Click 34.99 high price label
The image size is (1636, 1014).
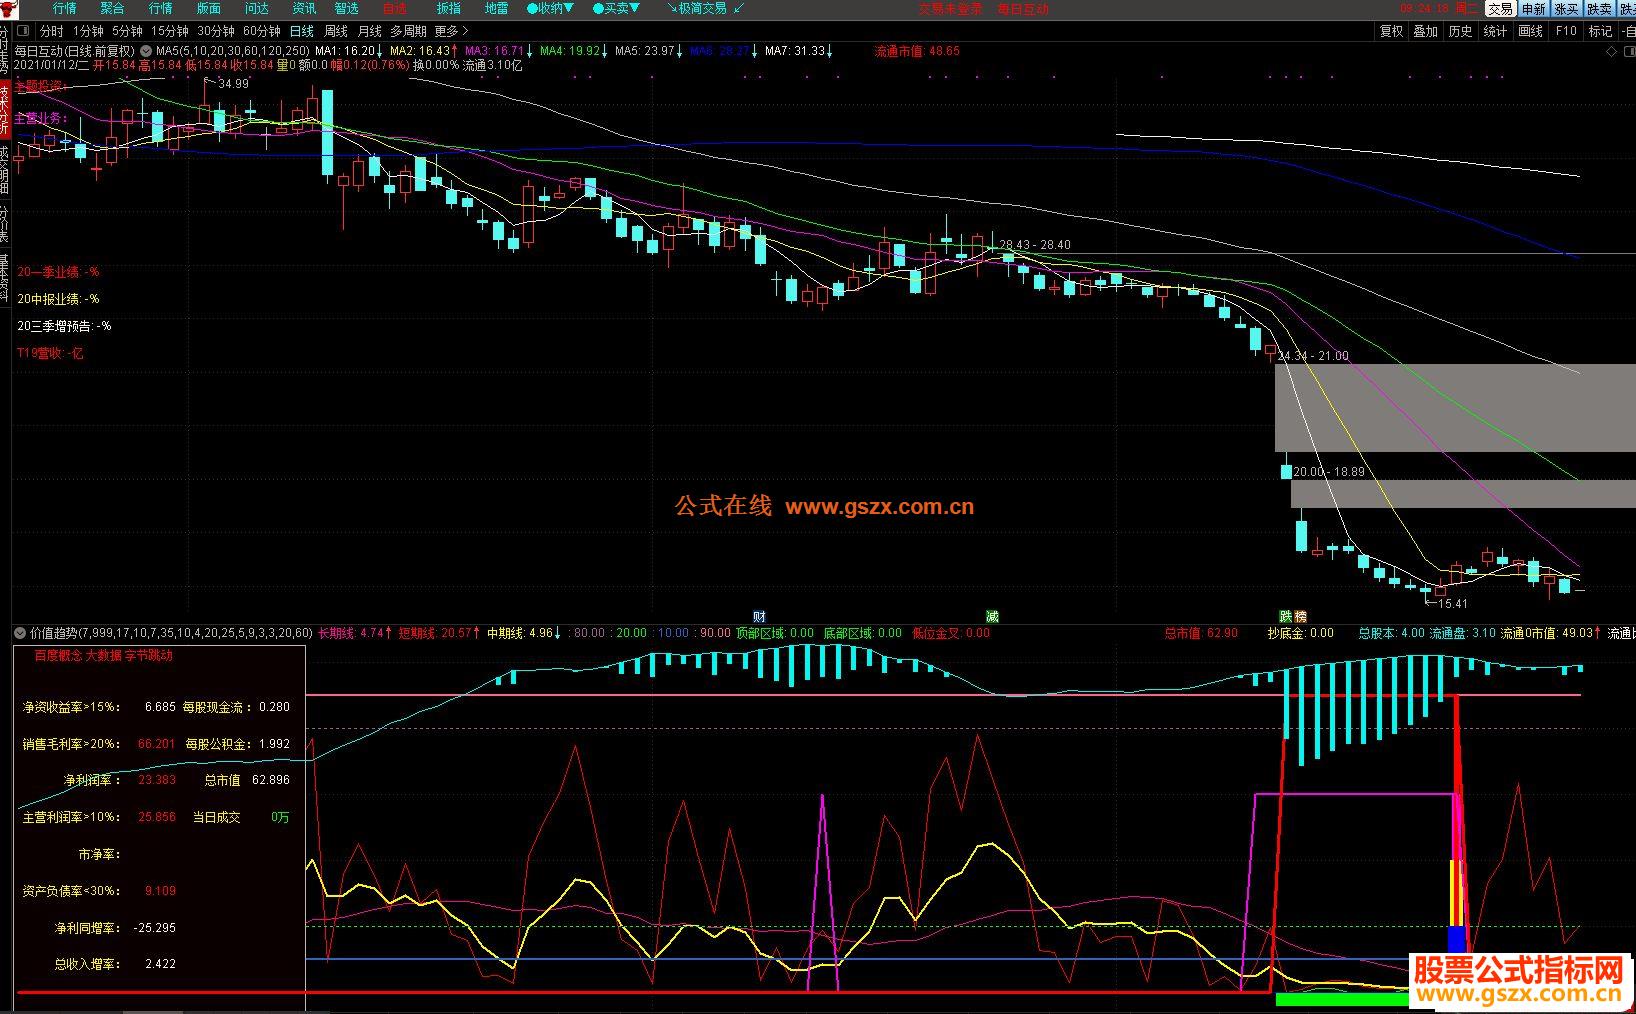coord(233,84)
